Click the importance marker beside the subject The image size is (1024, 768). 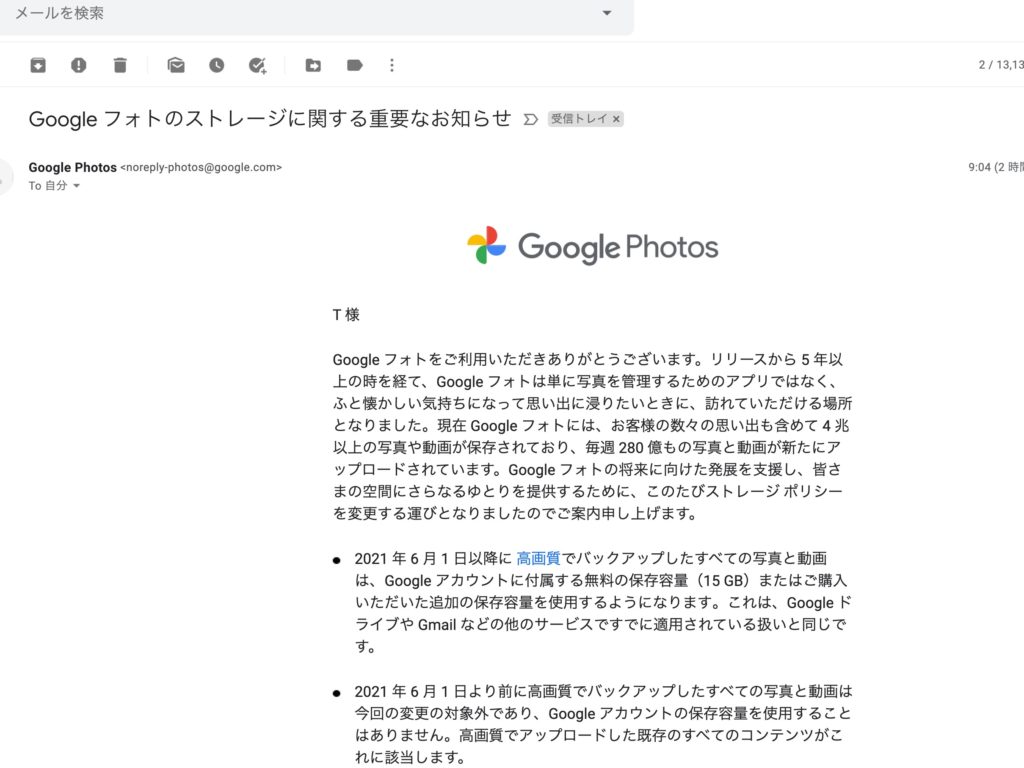tap(530, 120)
